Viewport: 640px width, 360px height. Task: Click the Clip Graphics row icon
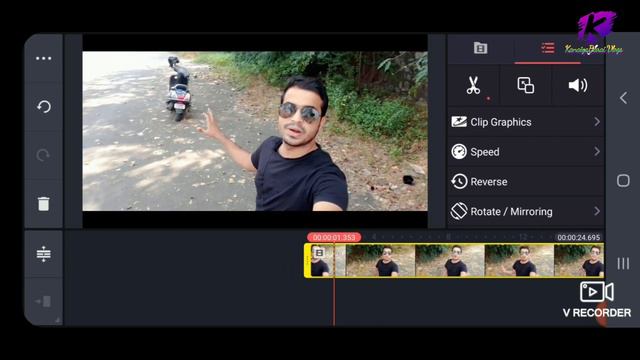459,122
